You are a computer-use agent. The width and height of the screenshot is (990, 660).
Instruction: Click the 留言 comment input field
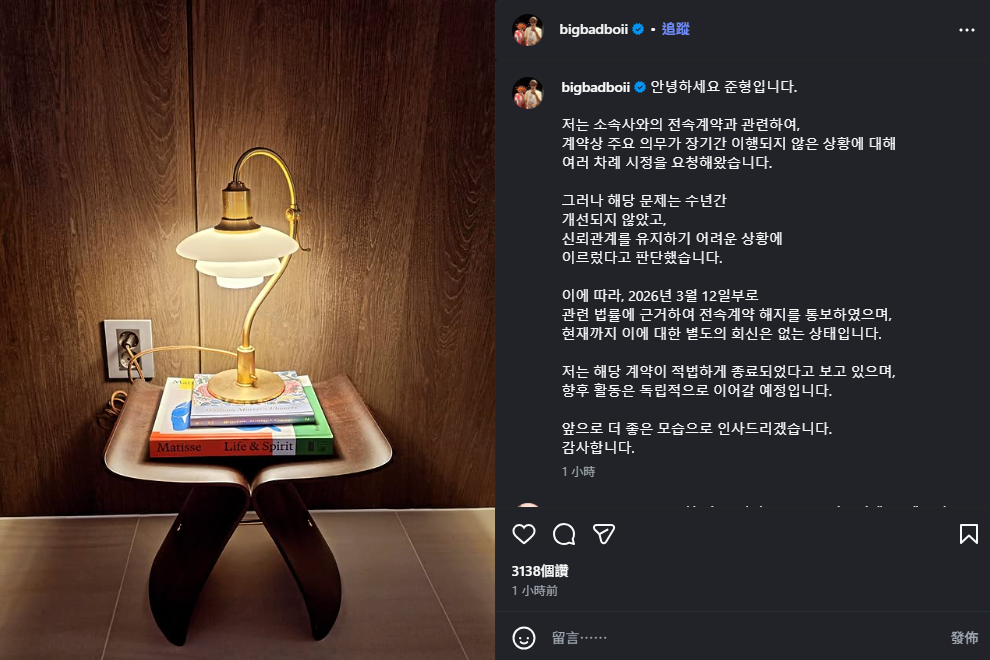click(x=745, y=638)
